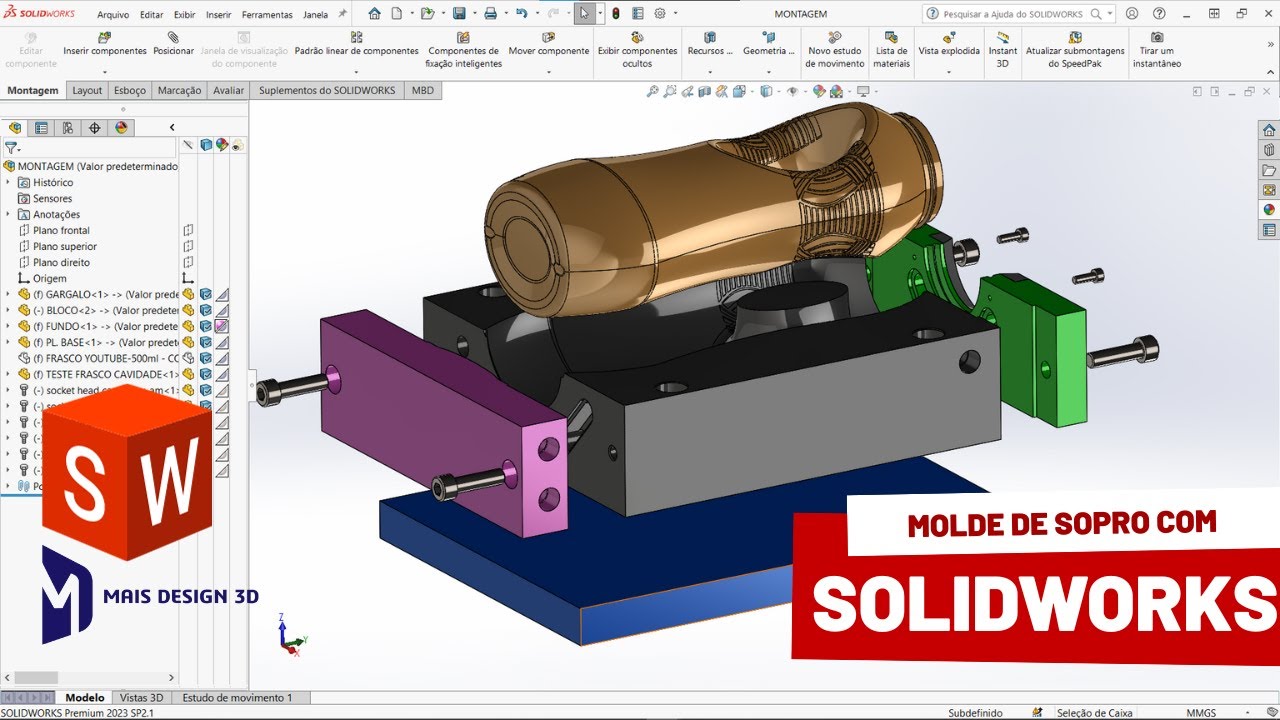
Task: Switch to the Avaliar tab
Action: pyautogui.click(x=228, y=90)
